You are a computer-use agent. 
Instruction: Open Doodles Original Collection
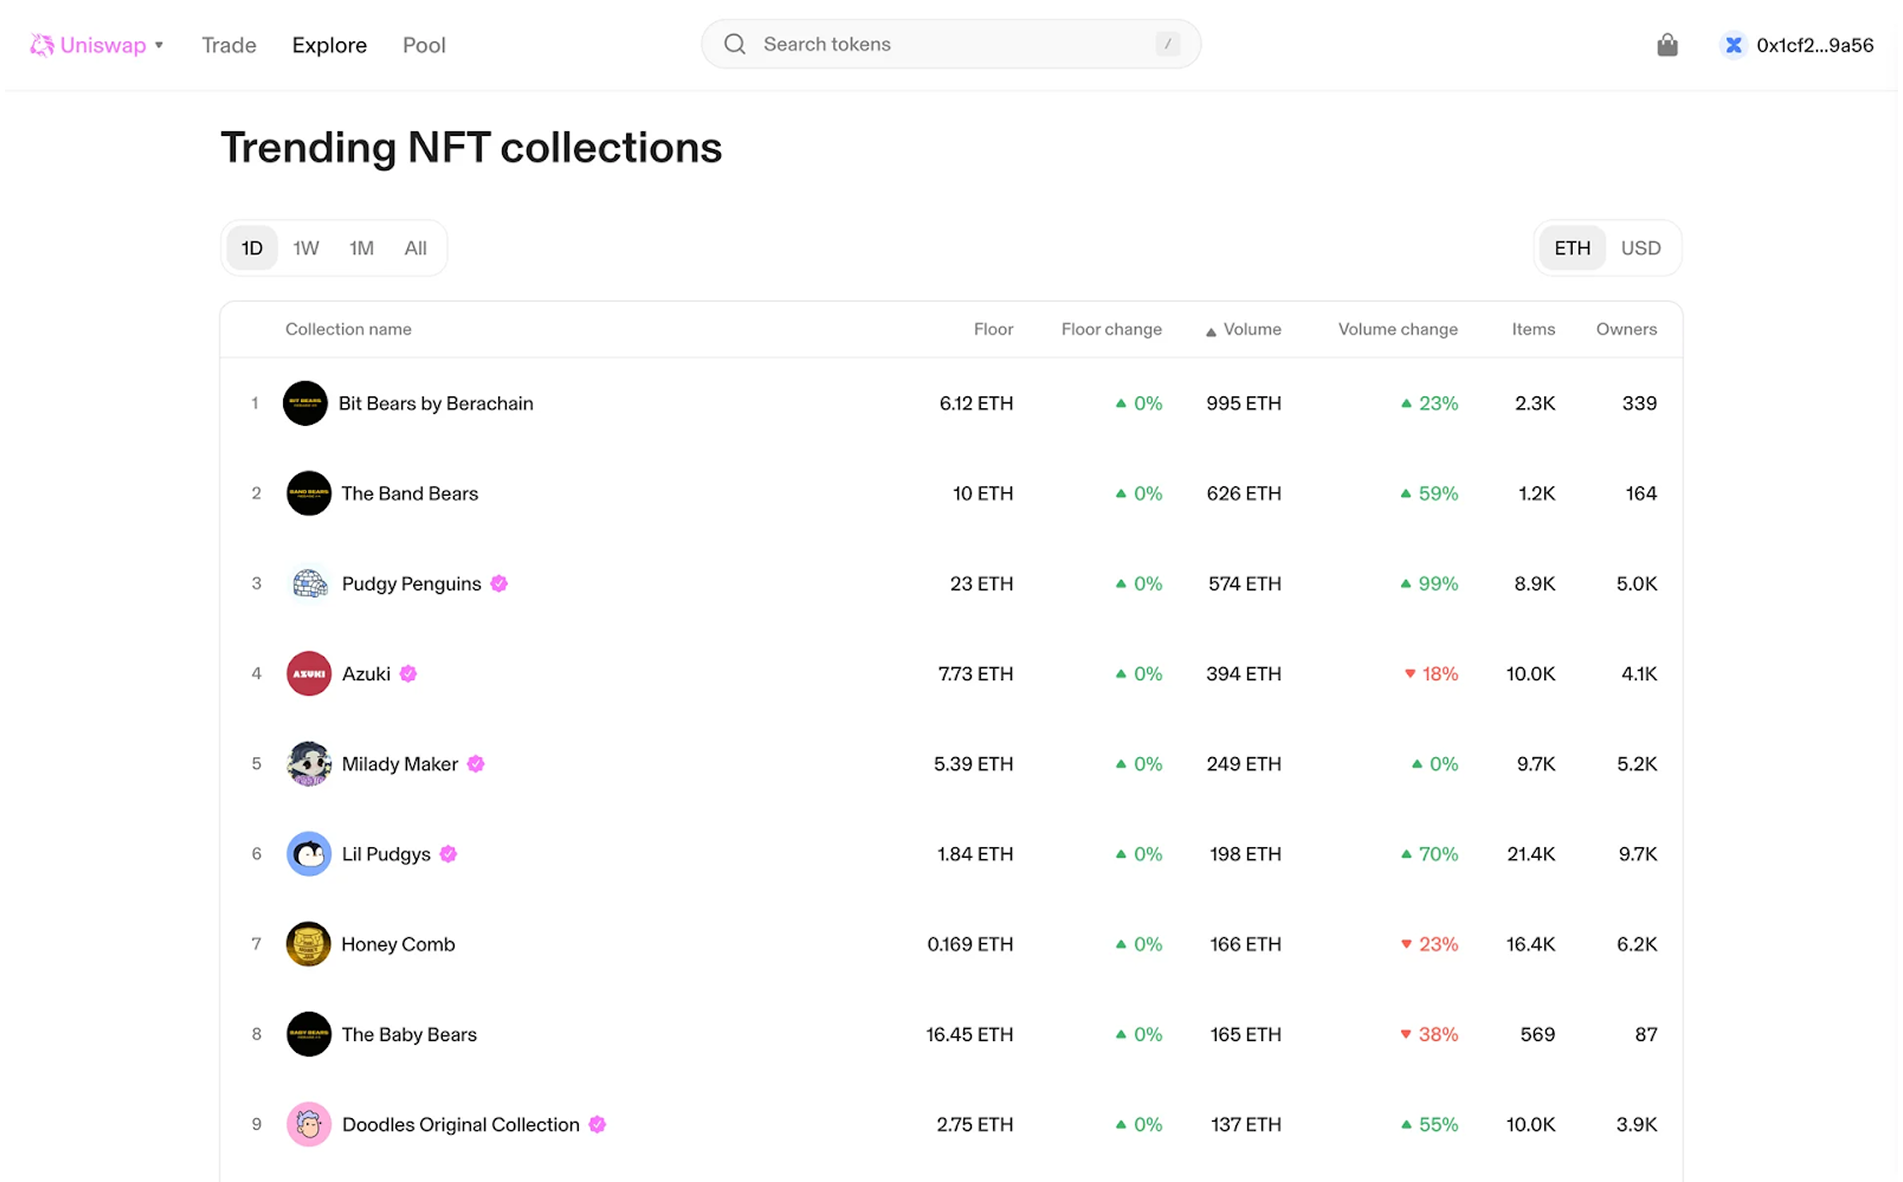coord(460,1124)
